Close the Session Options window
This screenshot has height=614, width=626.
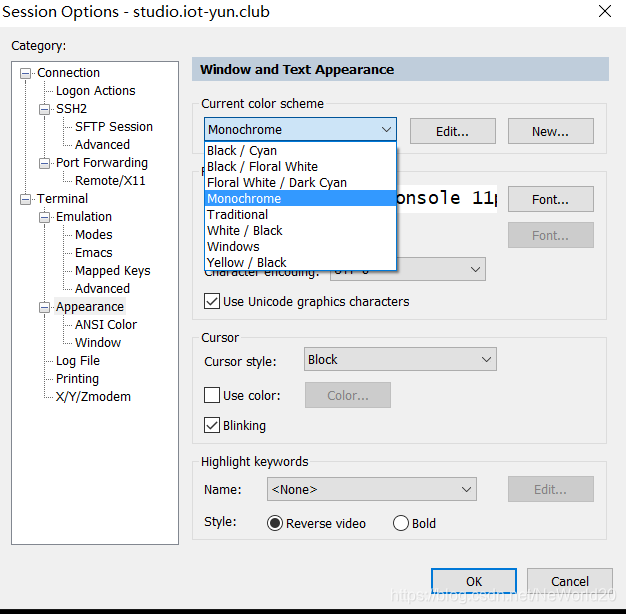point(605,11)
